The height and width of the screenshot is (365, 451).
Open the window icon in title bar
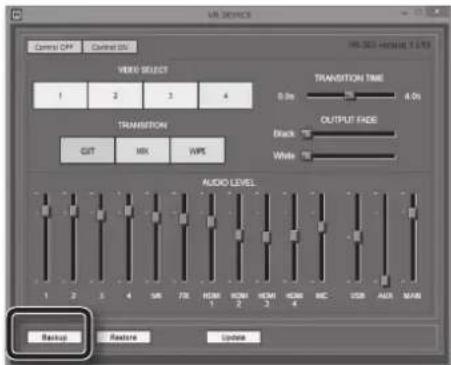click(16, 15)
